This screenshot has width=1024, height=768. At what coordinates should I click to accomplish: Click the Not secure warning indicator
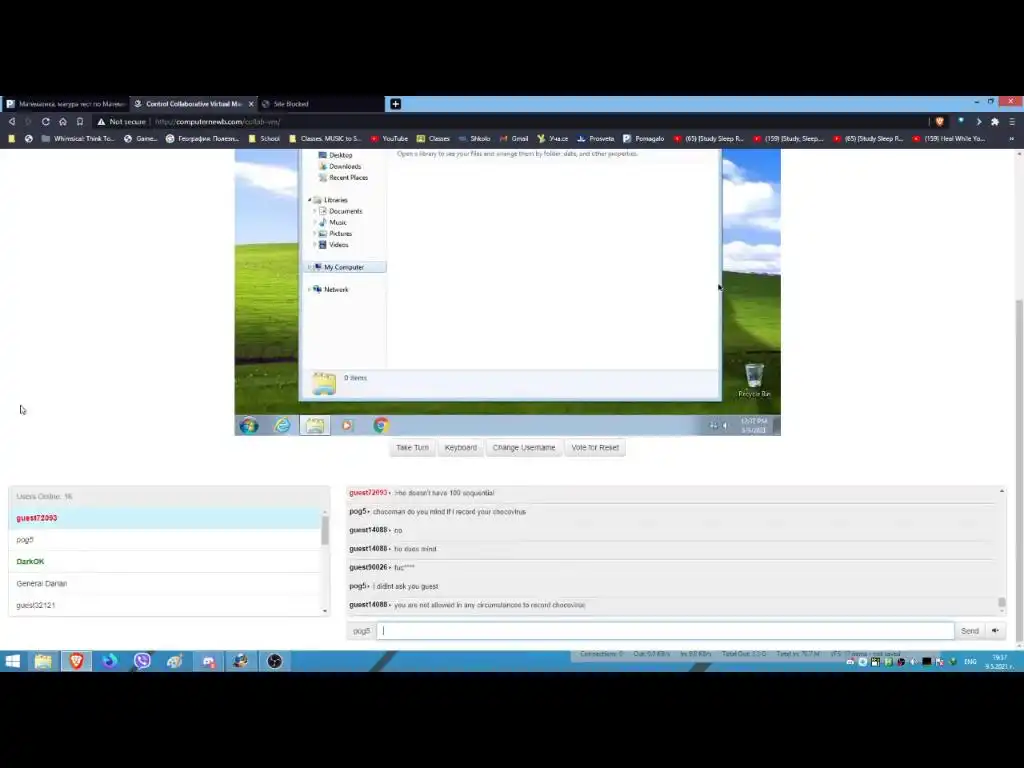click(121, 121)
